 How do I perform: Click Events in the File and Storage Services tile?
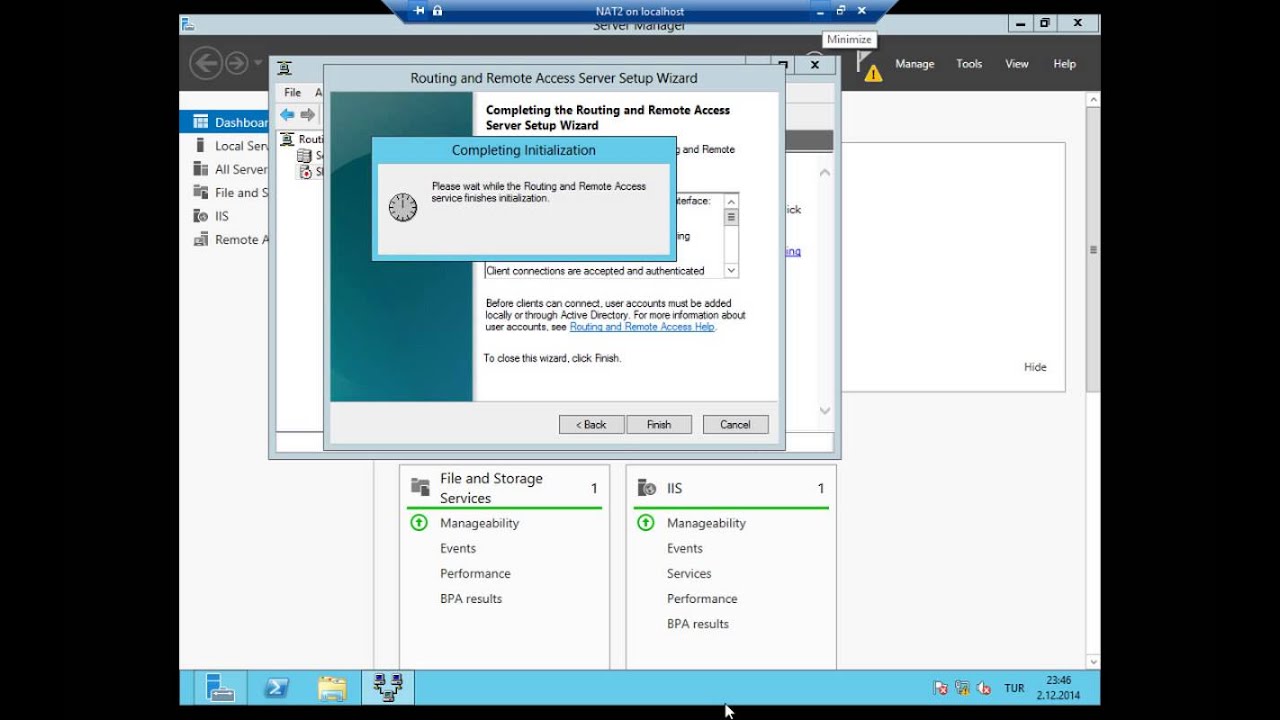pyautogui.click(x=458, y=548)
